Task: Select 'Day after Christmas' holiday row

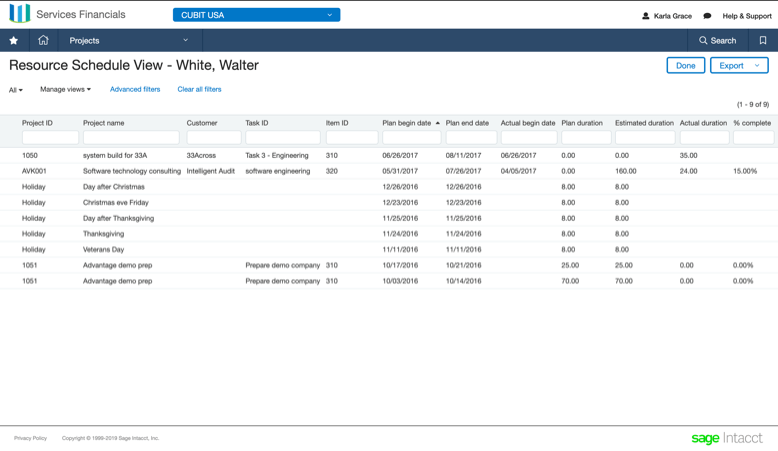Action: pos(389,187)
